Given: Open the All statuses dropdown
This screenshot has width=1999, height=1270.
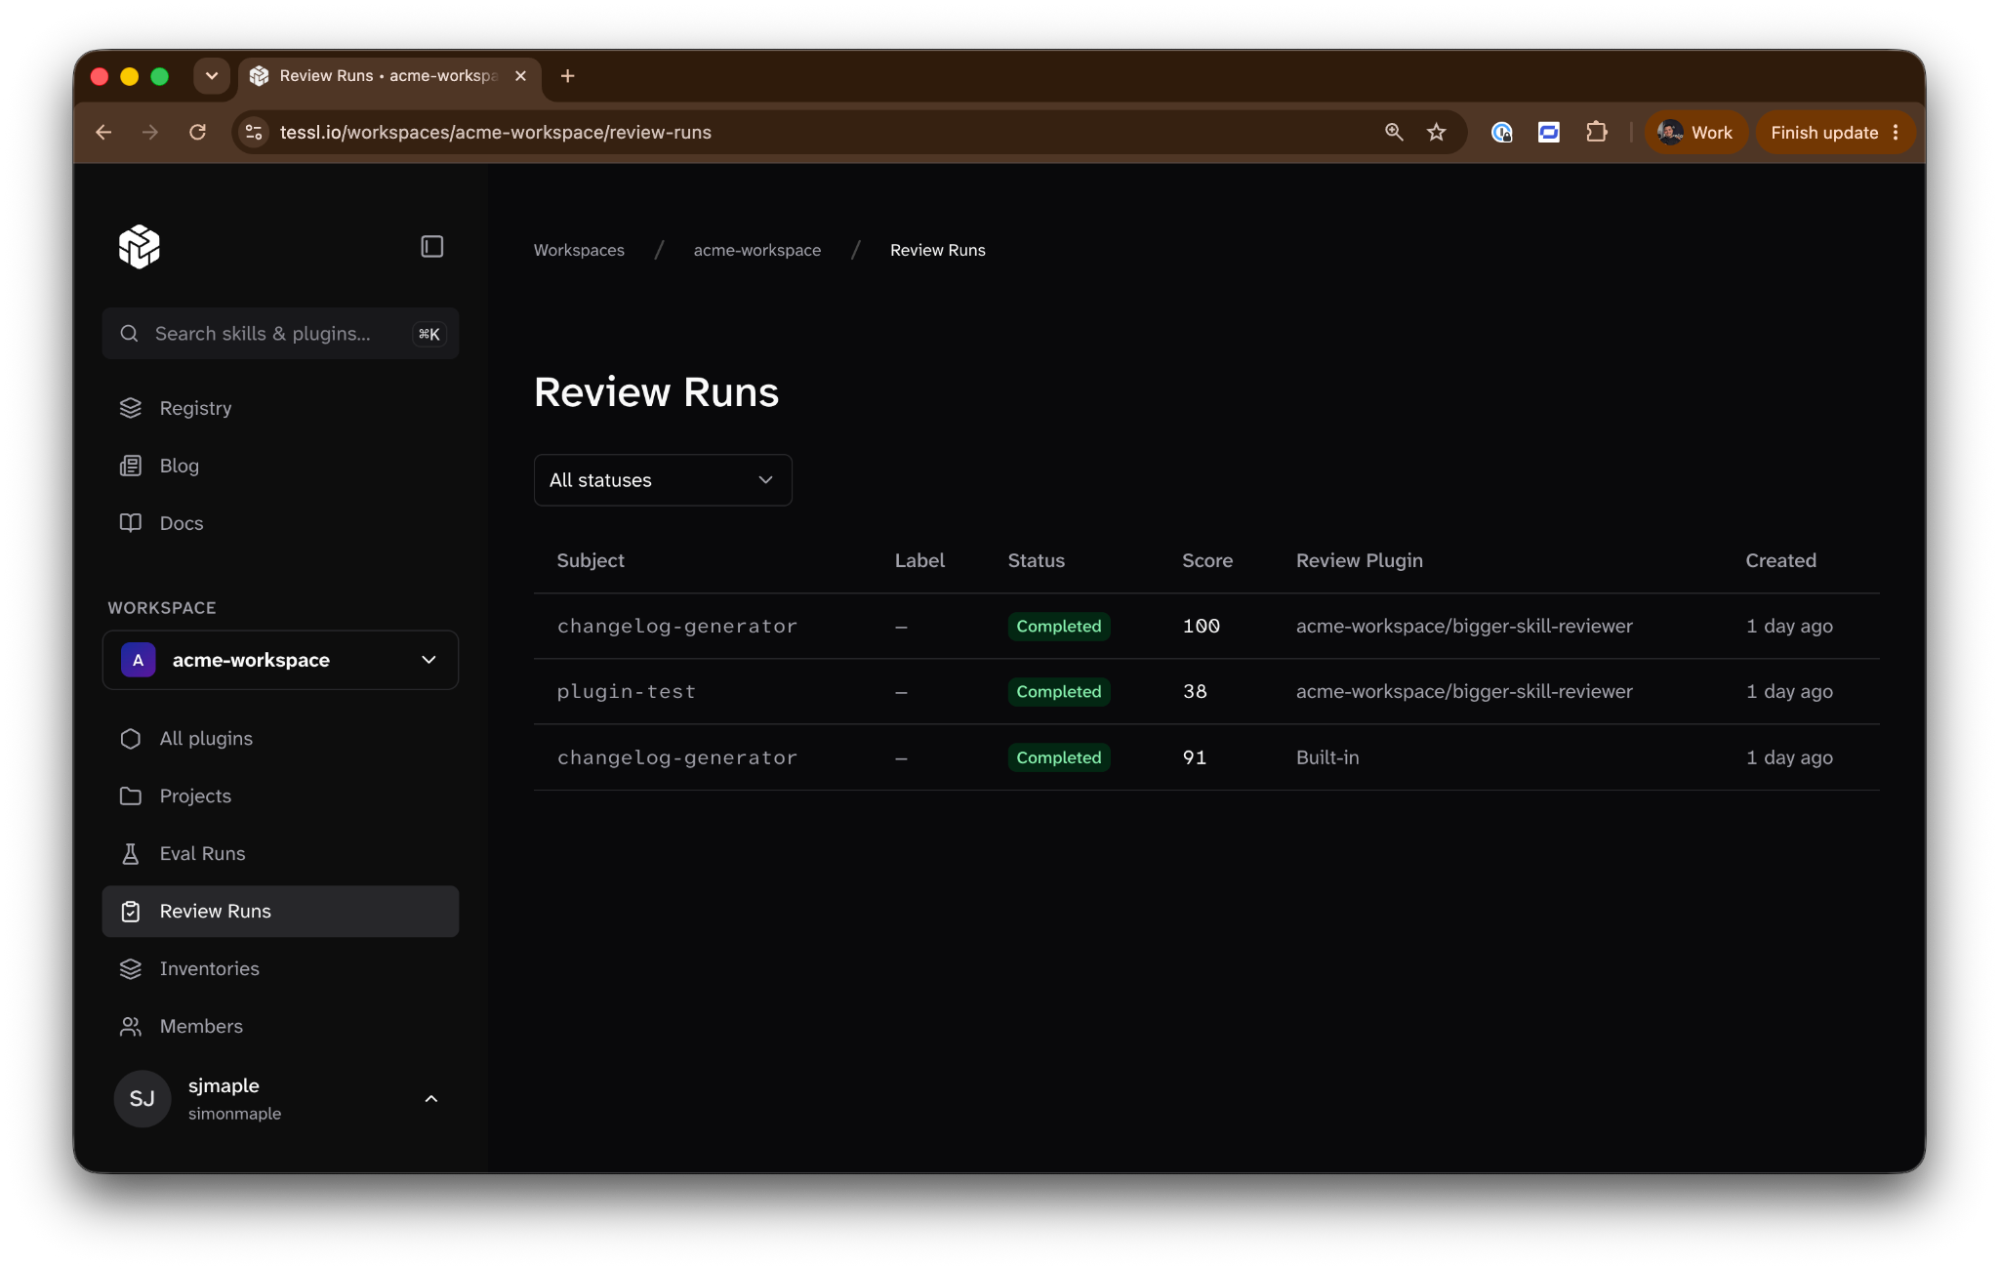Looking at the screenshot, I should tap(663, 480).
